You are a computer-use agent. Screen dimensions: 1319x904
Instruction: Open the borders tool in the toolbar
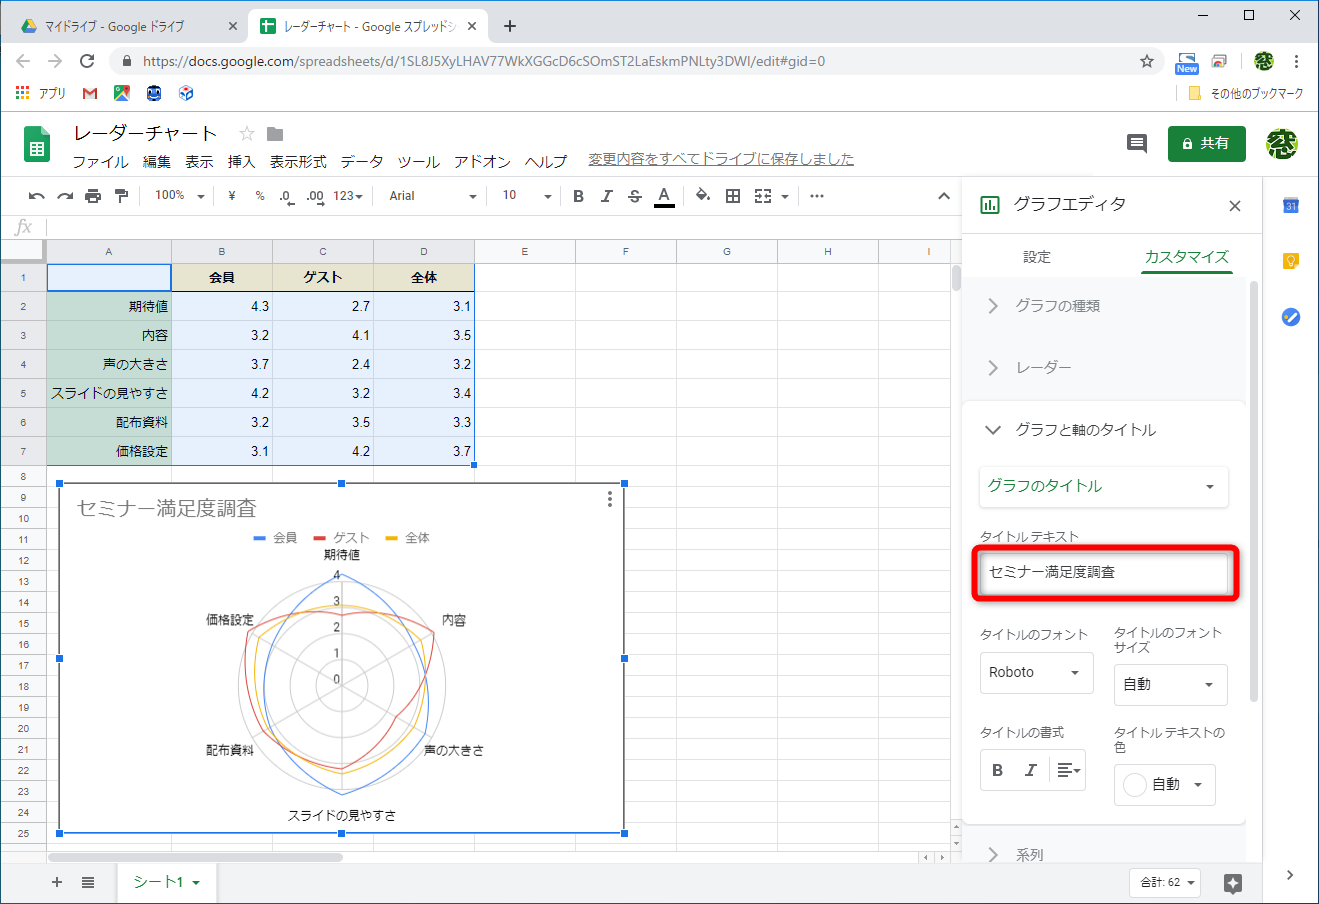(x=733, y=196)
